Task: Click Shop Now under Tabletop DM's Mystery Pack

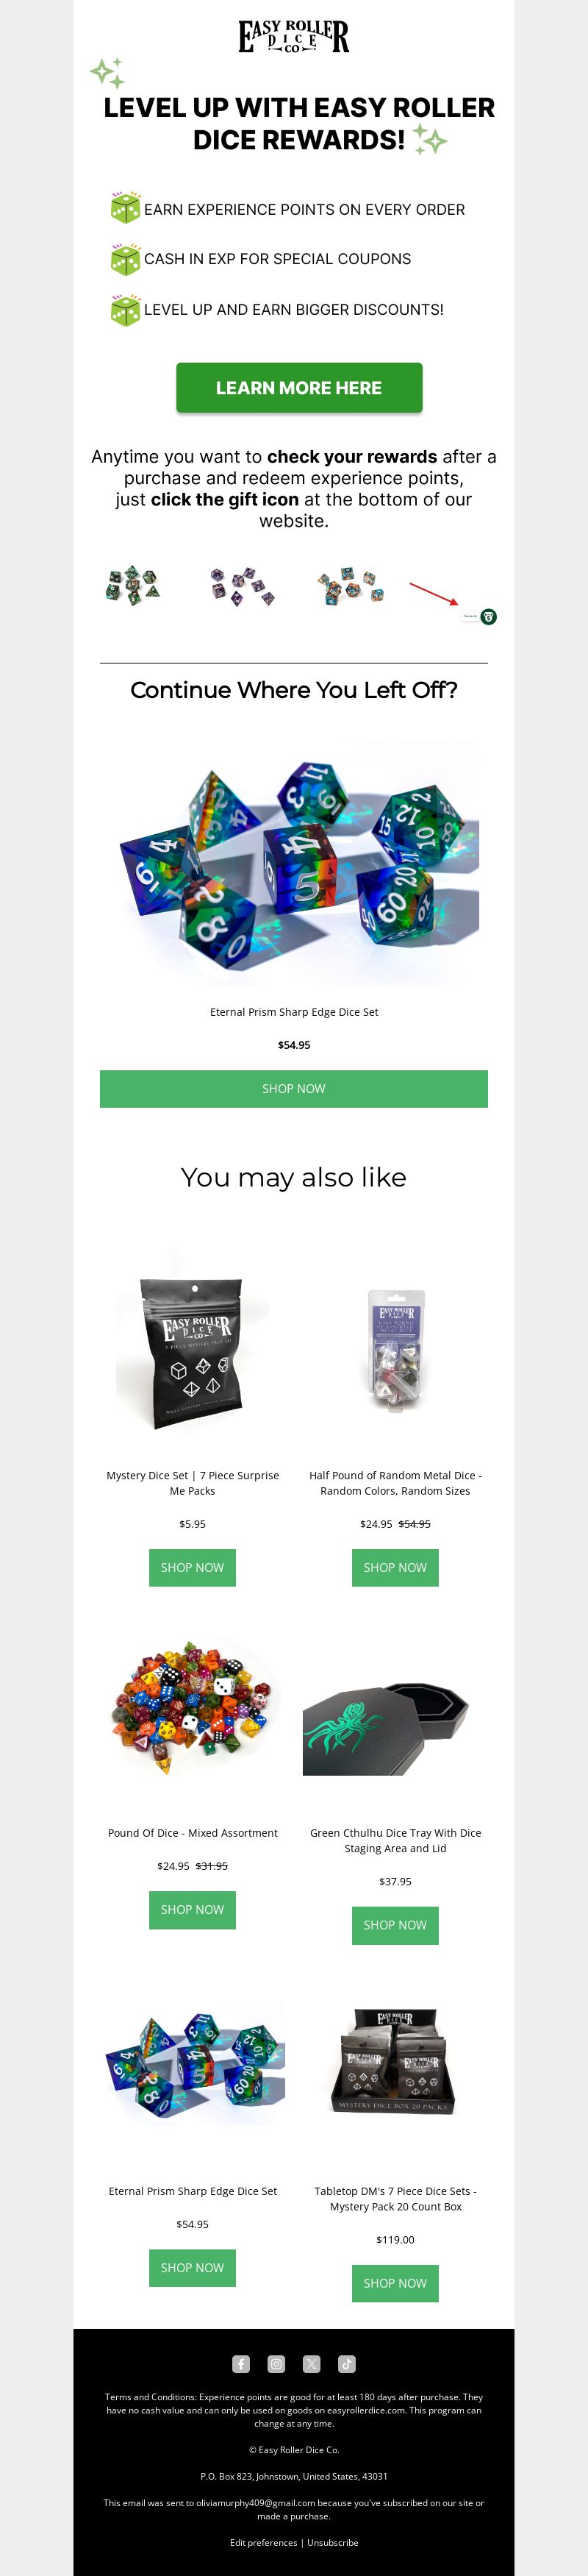Action: pyautogui.click(x=395, y=2283)
